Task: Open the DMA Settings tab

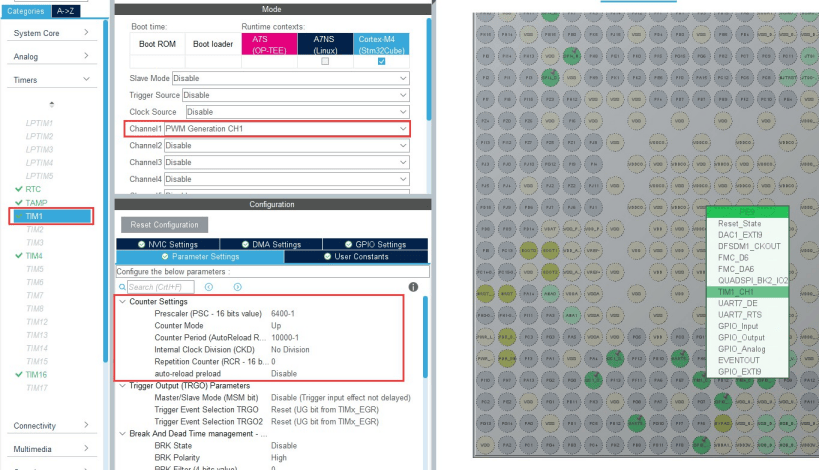Action: pos(271,244)
